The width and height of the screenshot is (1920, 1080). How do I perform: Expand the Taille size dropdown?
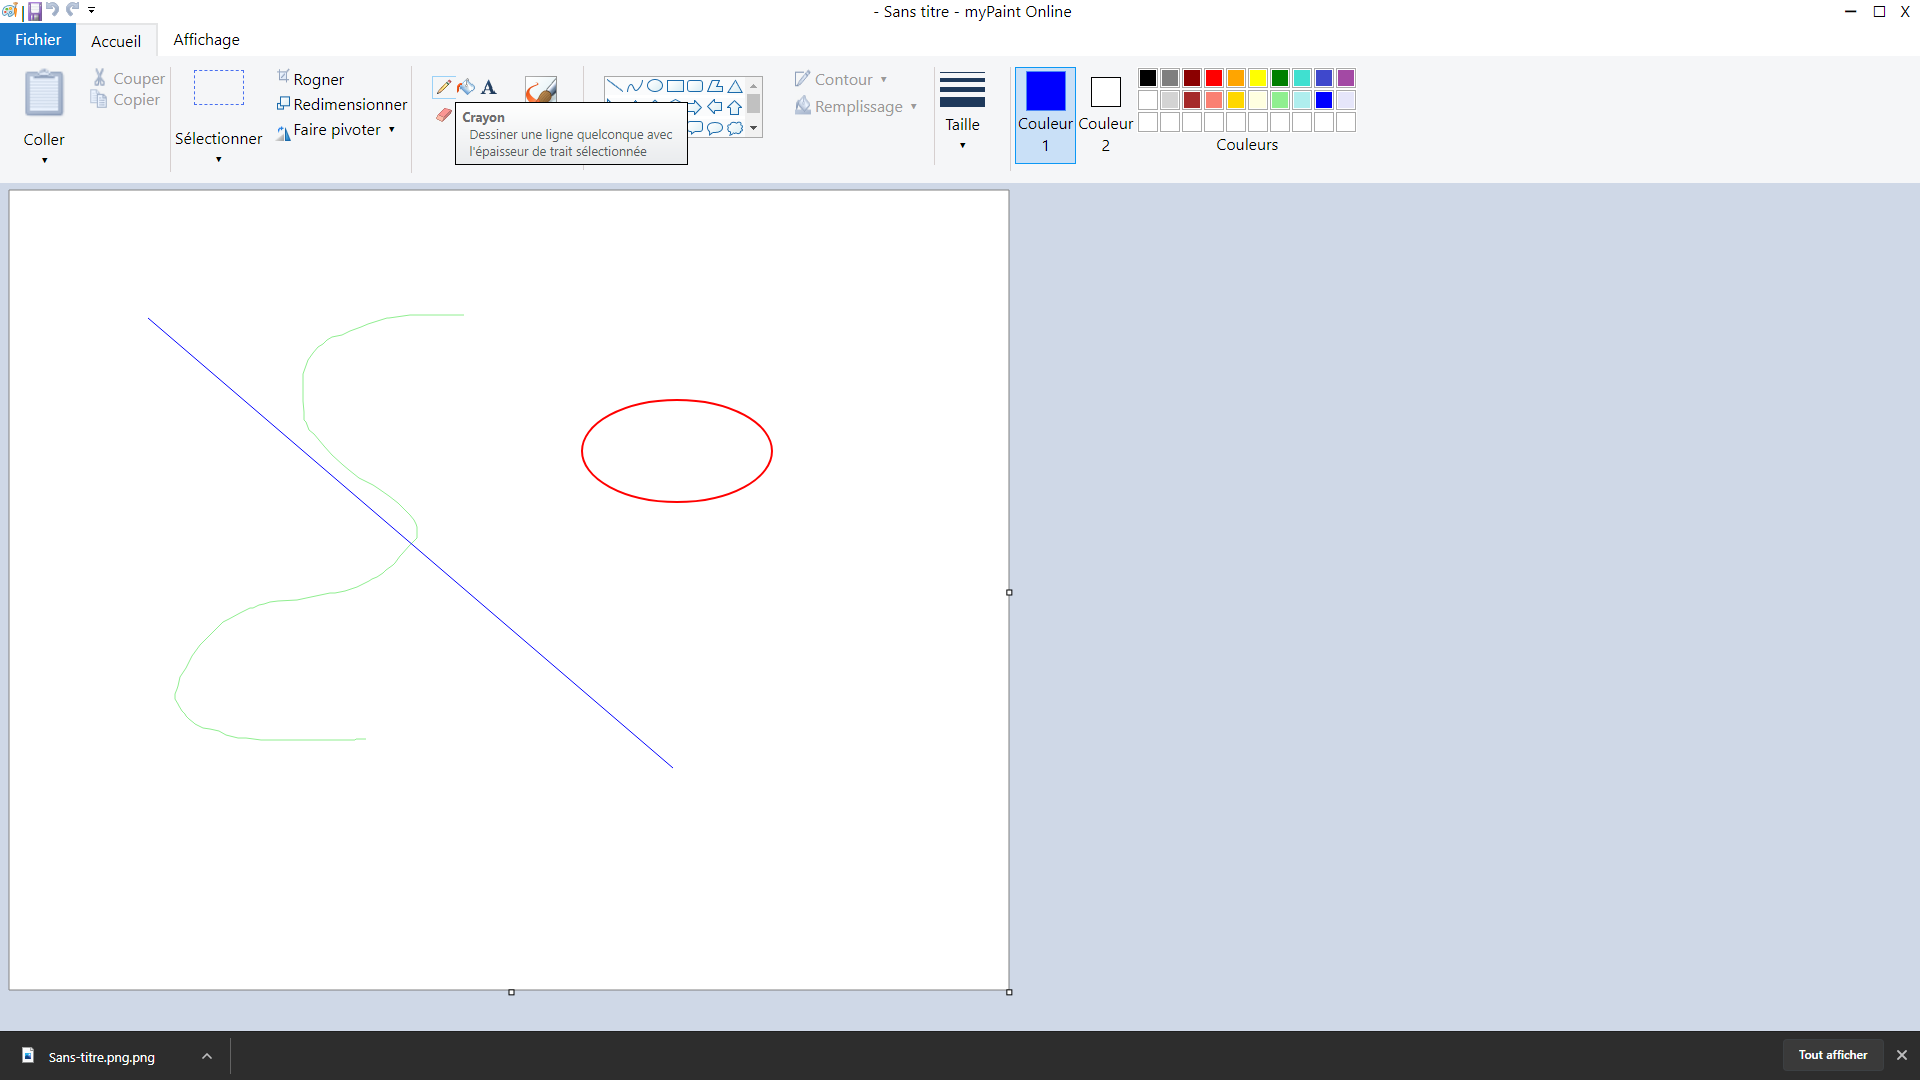962,112
